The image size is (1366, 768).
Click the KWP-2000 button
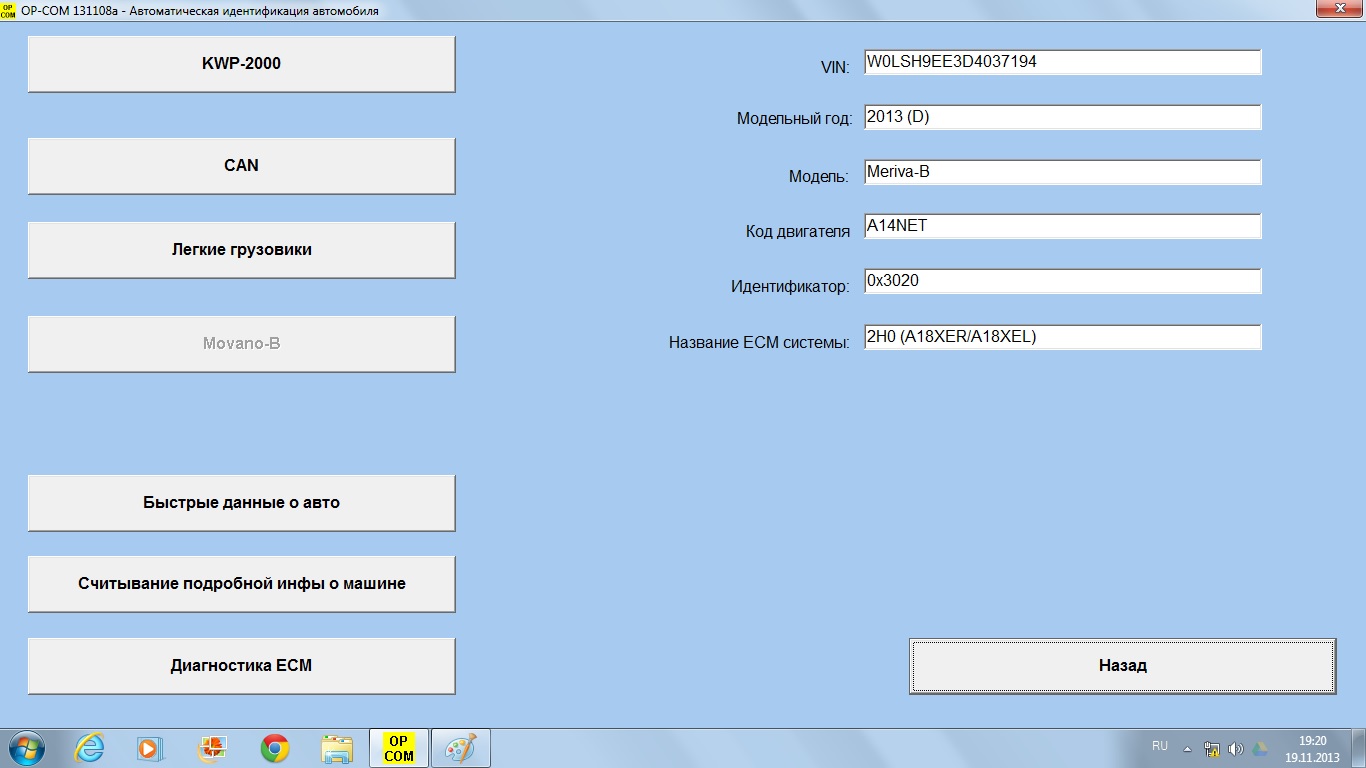pyautogui.click(x=241, y=64)
